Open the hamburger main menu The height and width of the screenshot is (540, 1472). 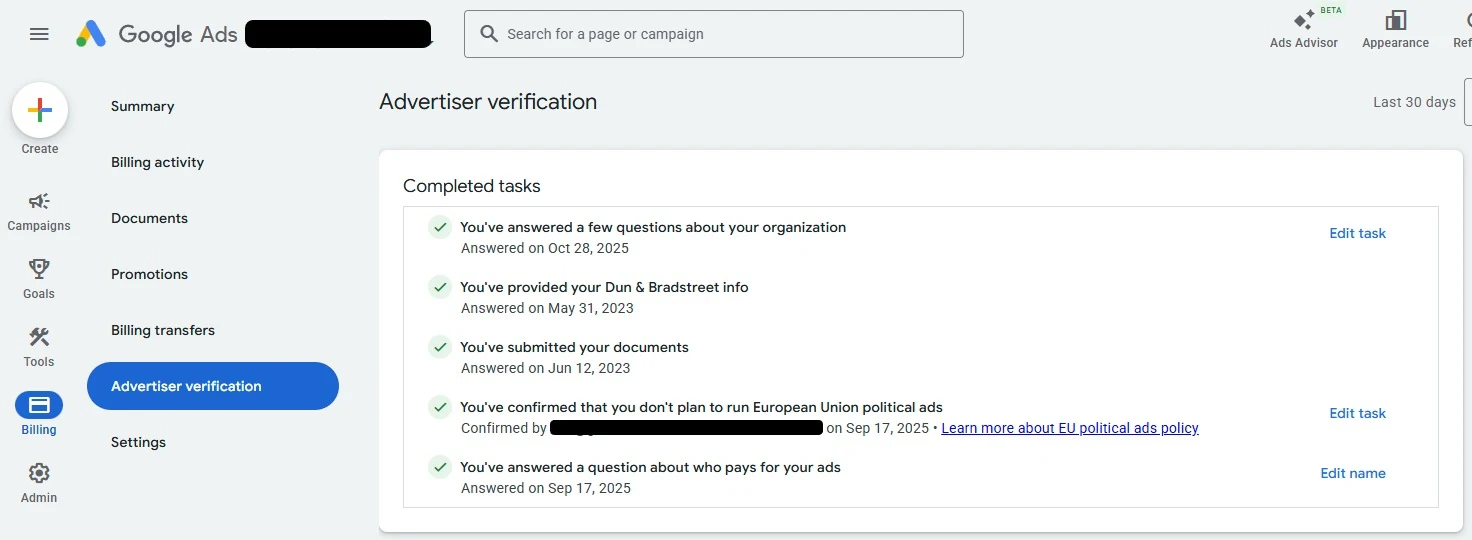coord(39,34)
